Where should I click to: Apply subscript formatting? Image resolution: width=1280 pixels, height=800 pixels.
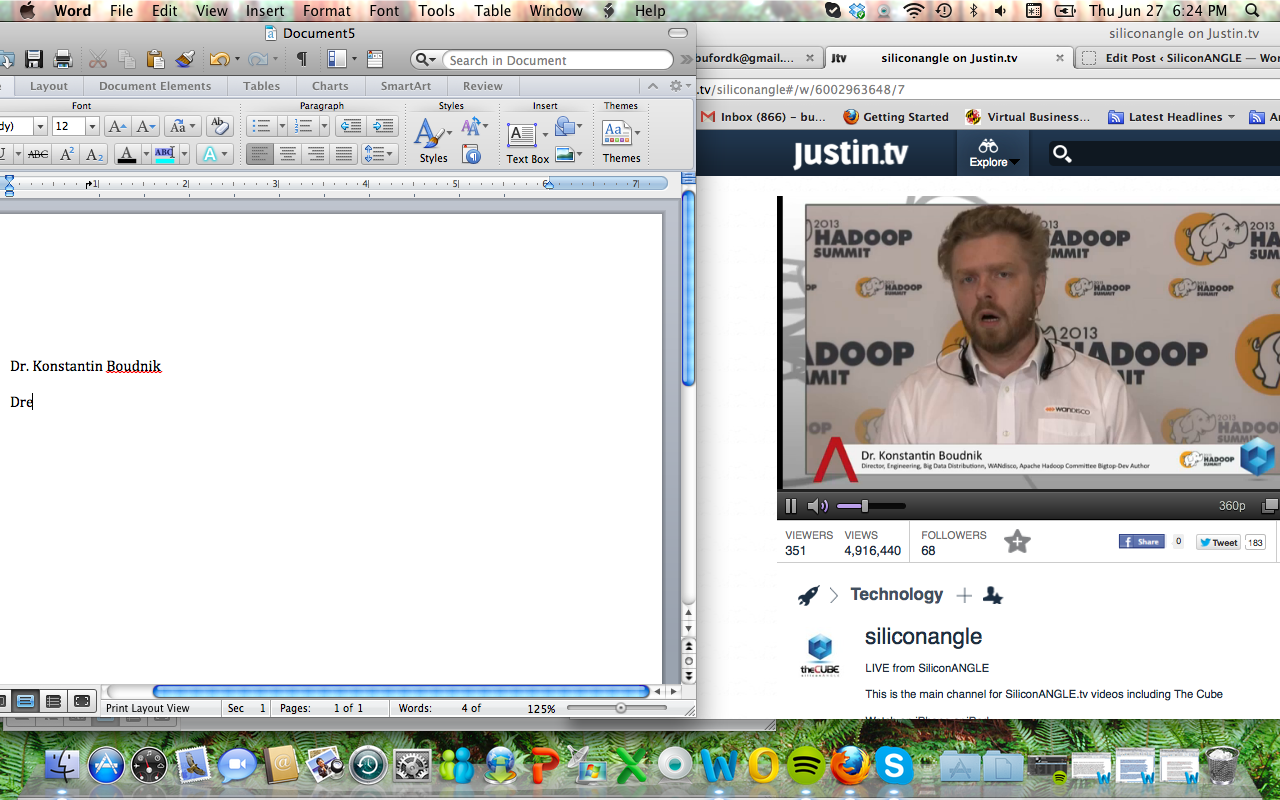coord(95,154)
